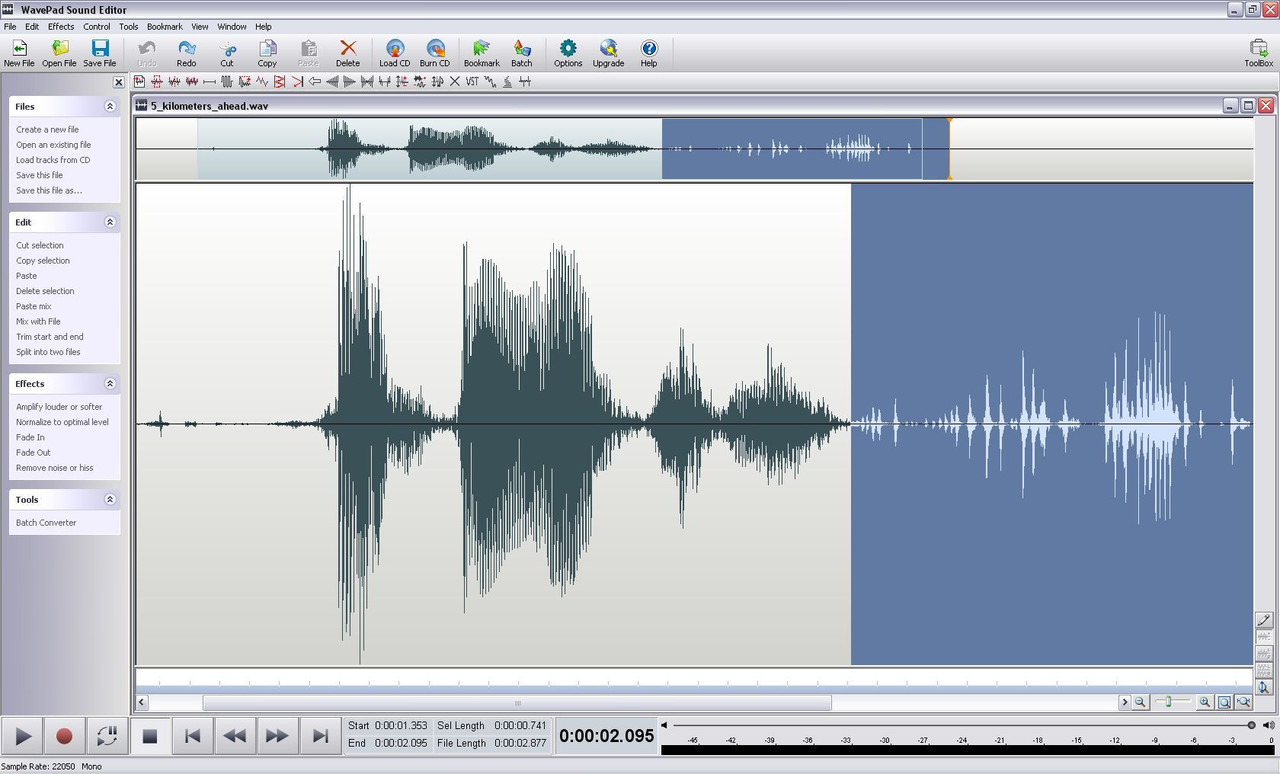1280x774 pixels.
Task: Click the zoom-to-full-file magnifier icon
Action: (x=1243, y=701)
